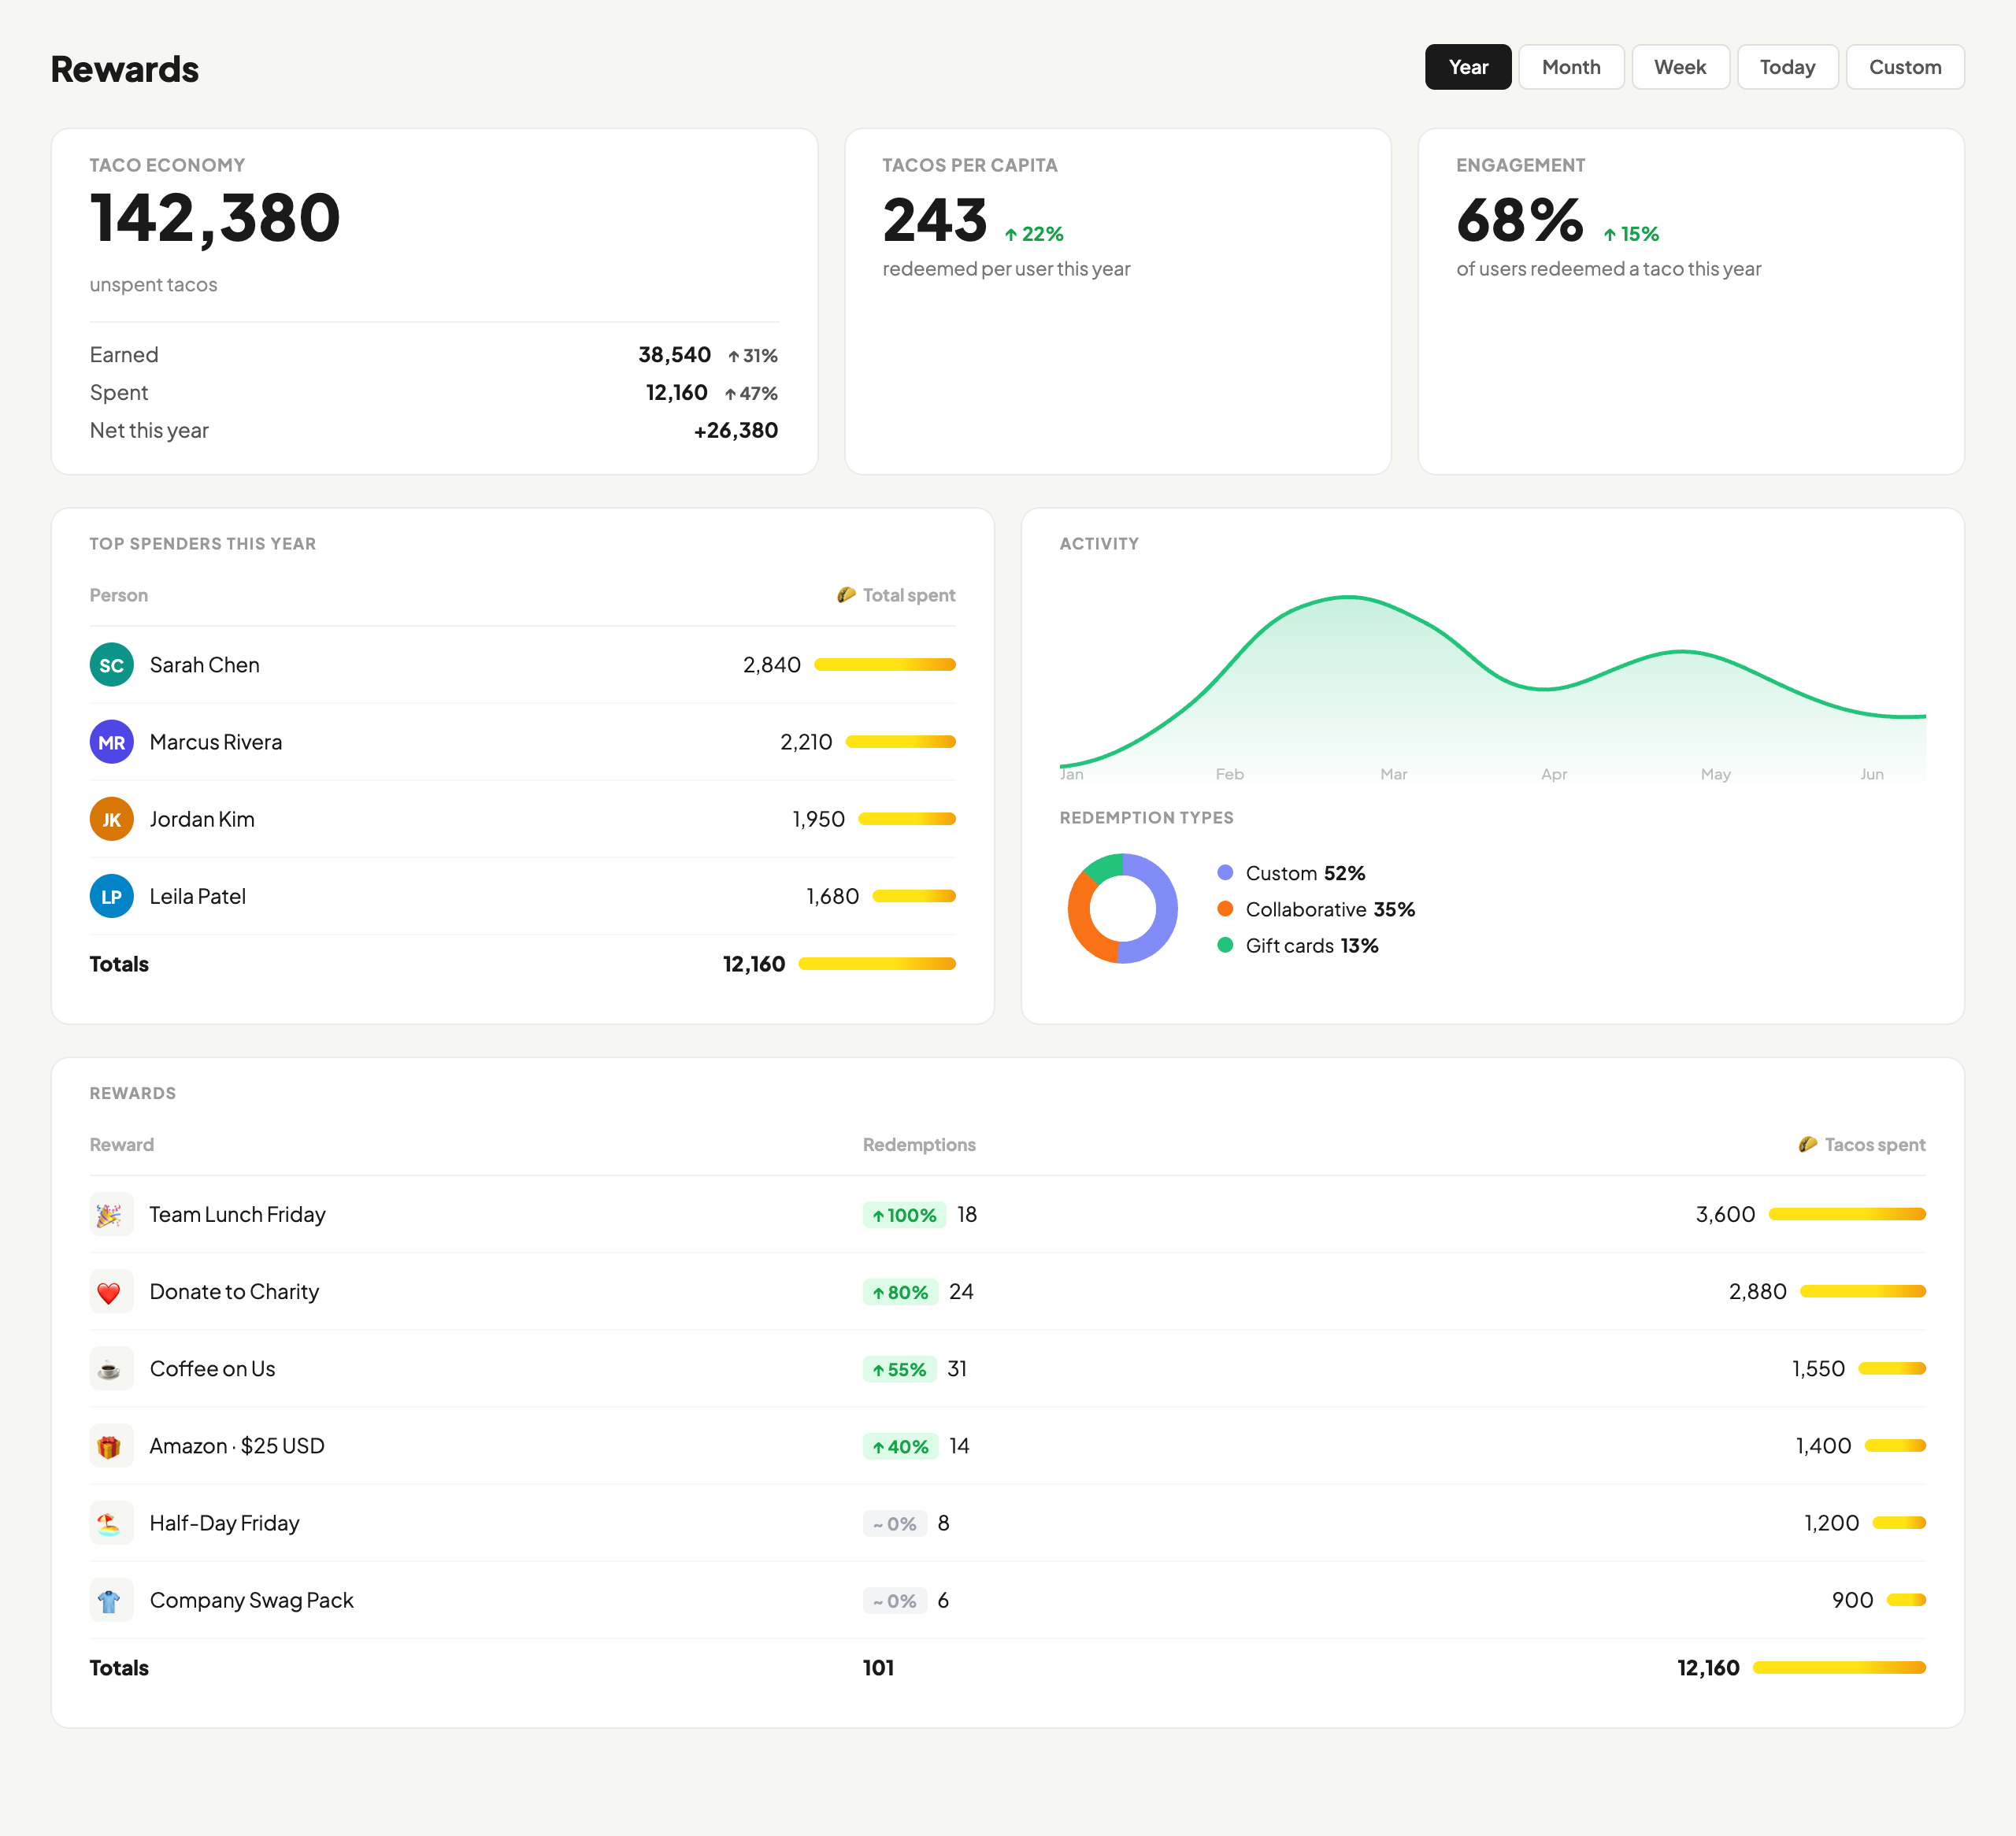Click Sarah Chen's spending bar
The height and width of the screenshot is (1836, 2016).
point(885,665)
